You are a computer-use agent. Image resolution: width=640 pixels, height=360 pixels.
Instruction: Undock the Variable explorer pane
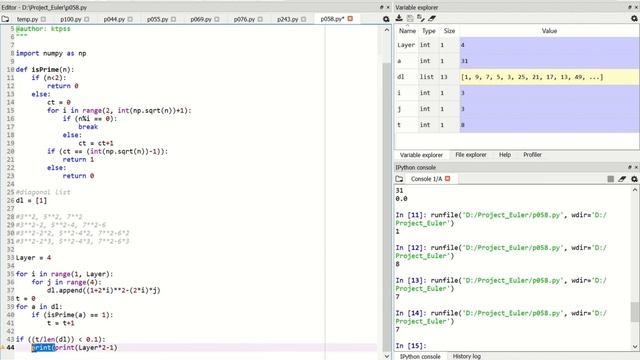(x=630, y=7)
